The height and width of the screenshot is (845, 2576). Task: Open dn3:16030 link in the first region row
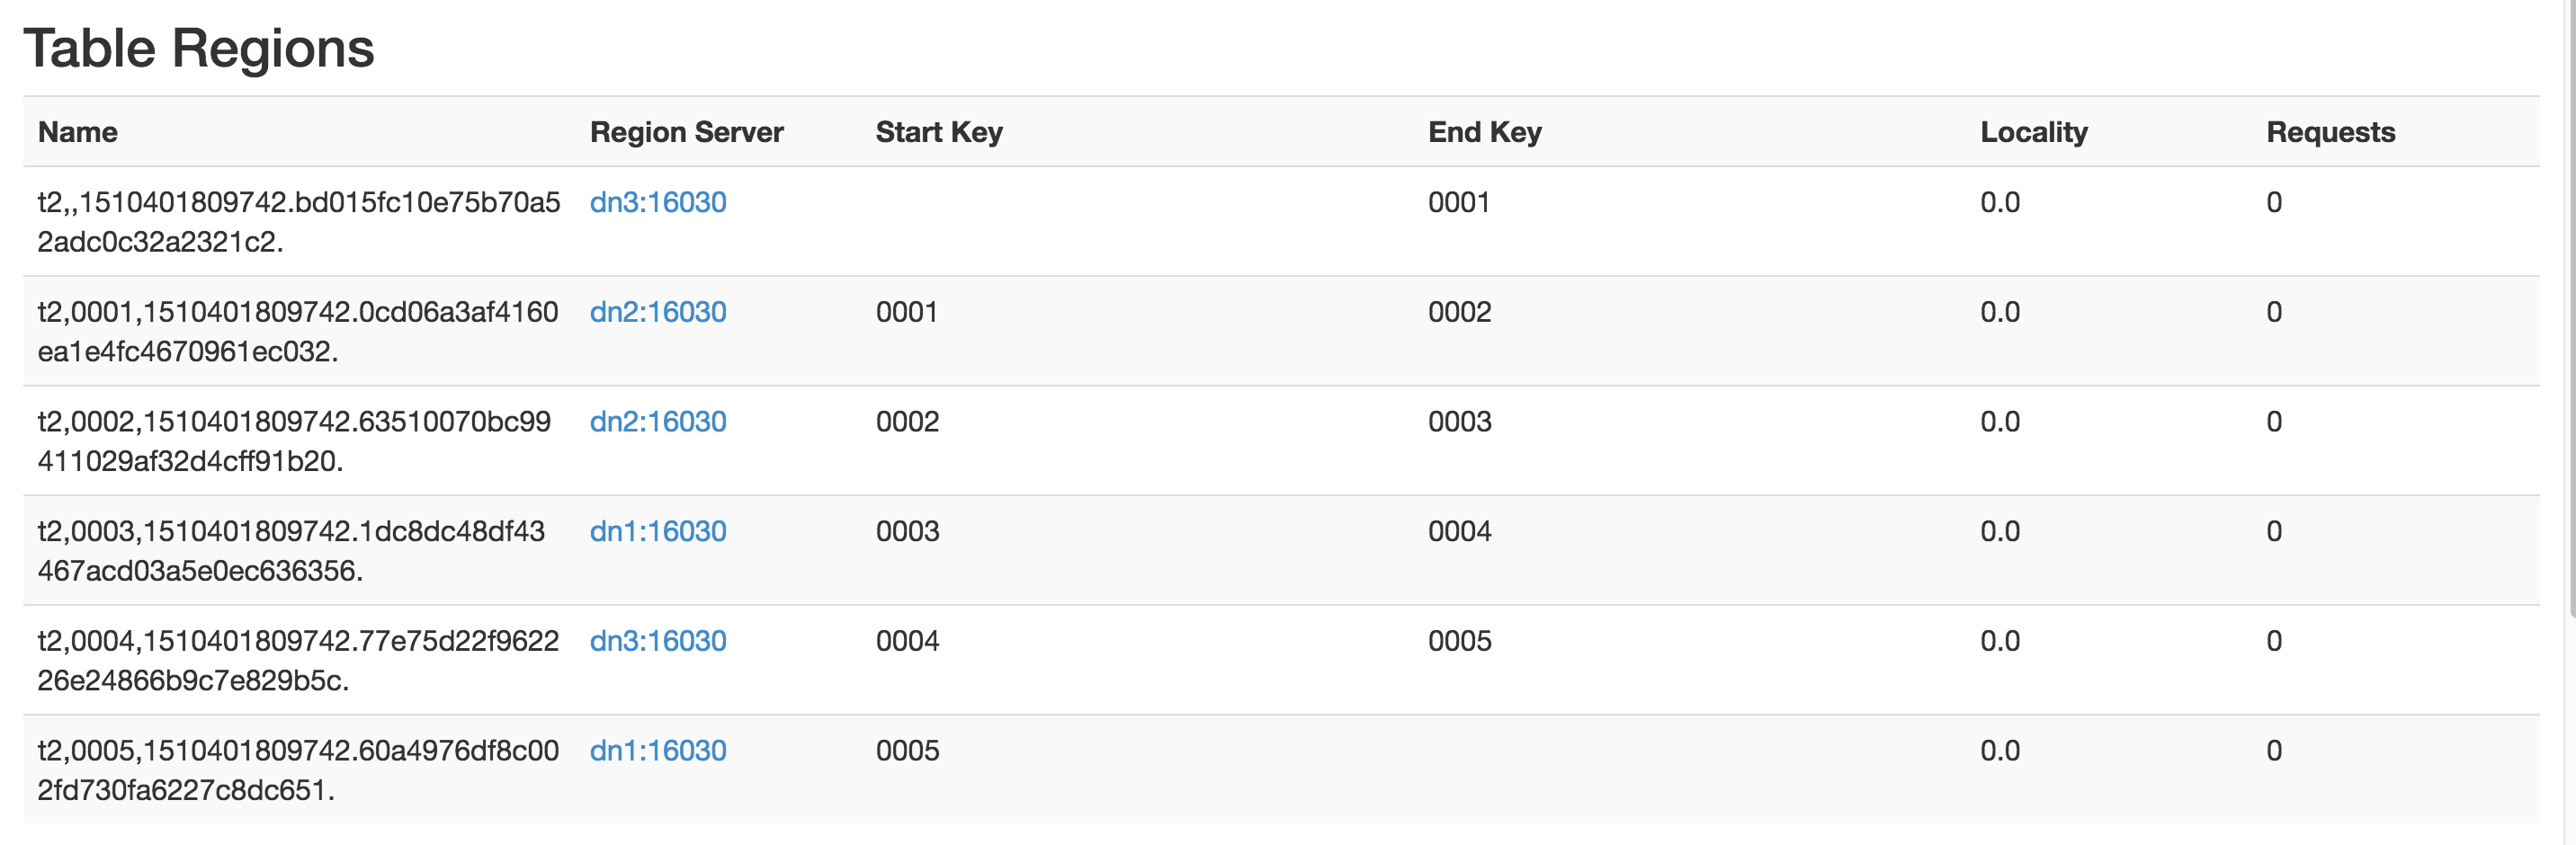657,203
